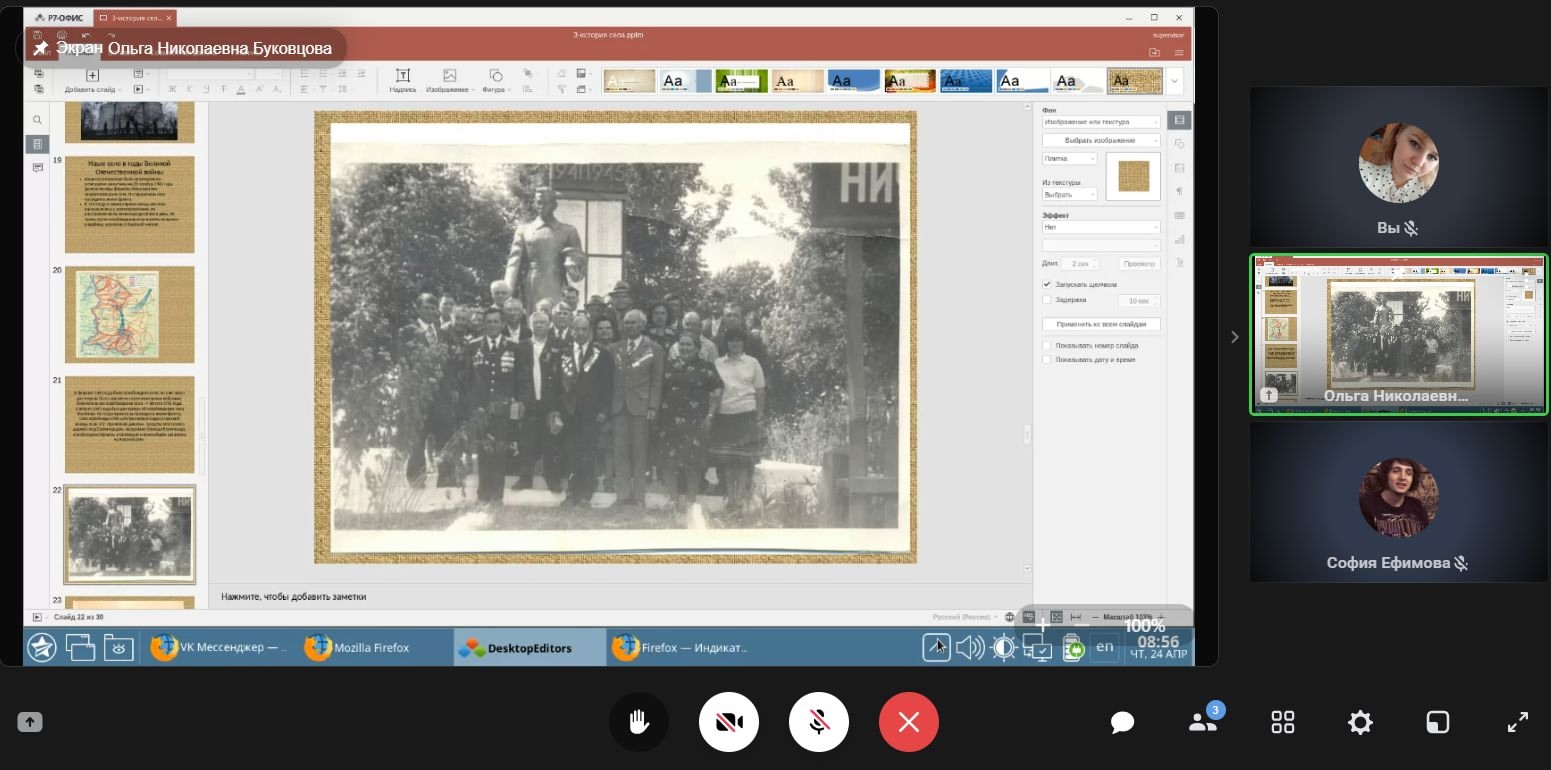
Task: Toggle 'Запускать щелчком' checkbox
Action: click(x=1047, y=285)
